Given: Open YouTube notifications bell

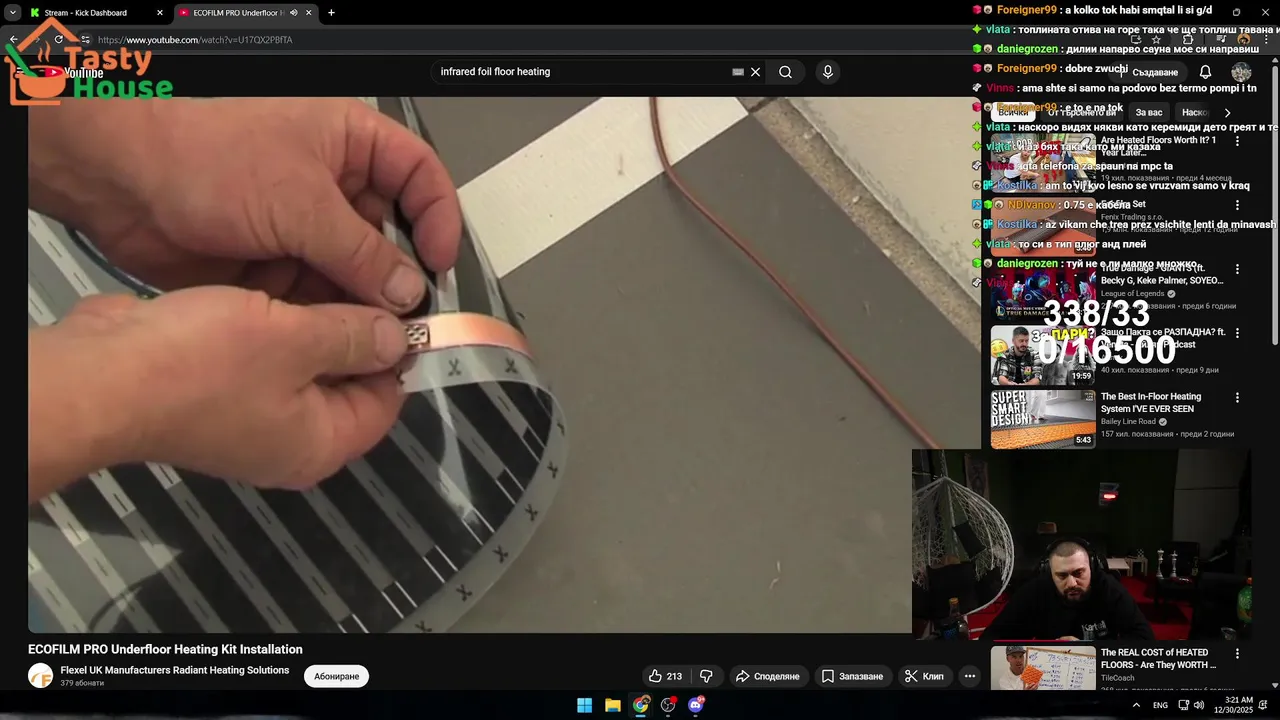Looking at the screenshot, I should coord(1205,72).
